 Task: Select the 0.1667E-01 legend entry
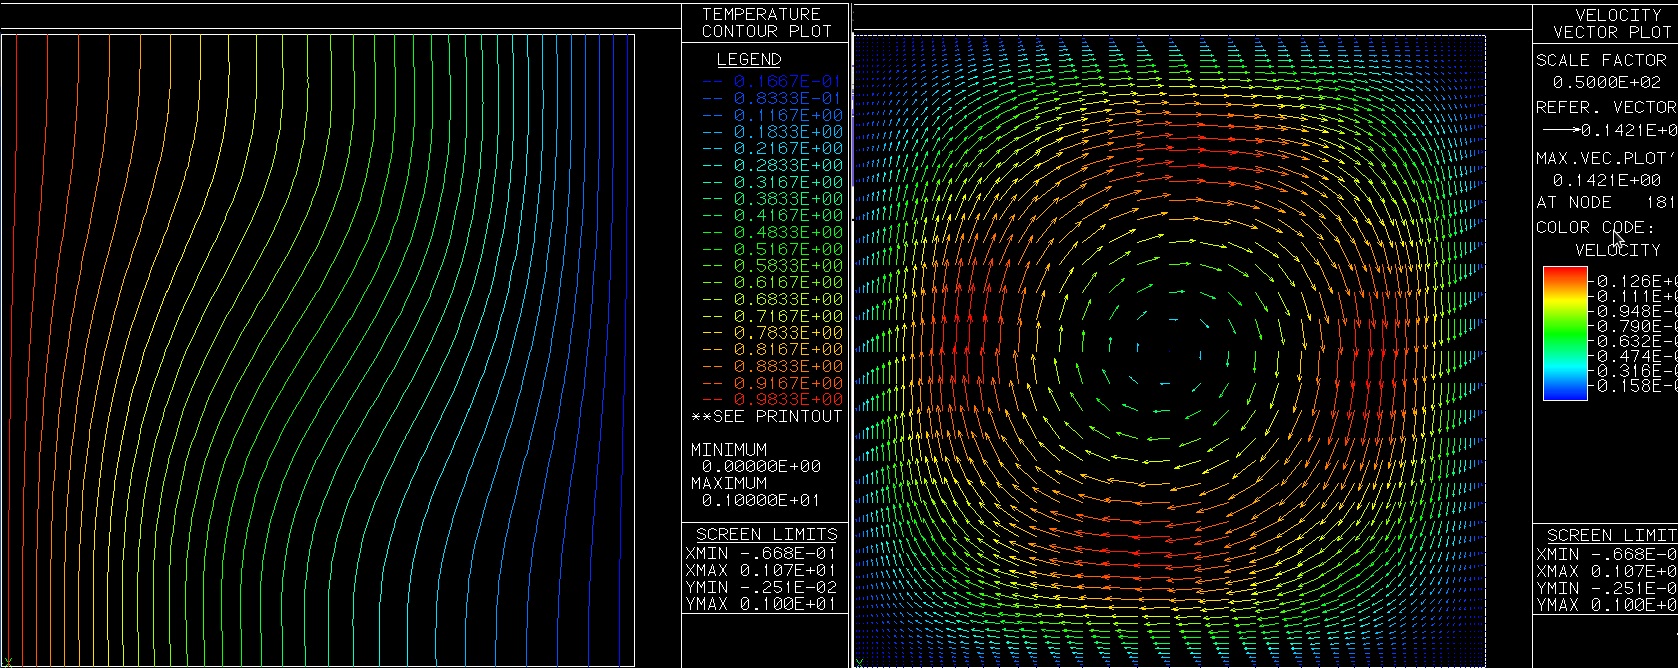point(787,81)
